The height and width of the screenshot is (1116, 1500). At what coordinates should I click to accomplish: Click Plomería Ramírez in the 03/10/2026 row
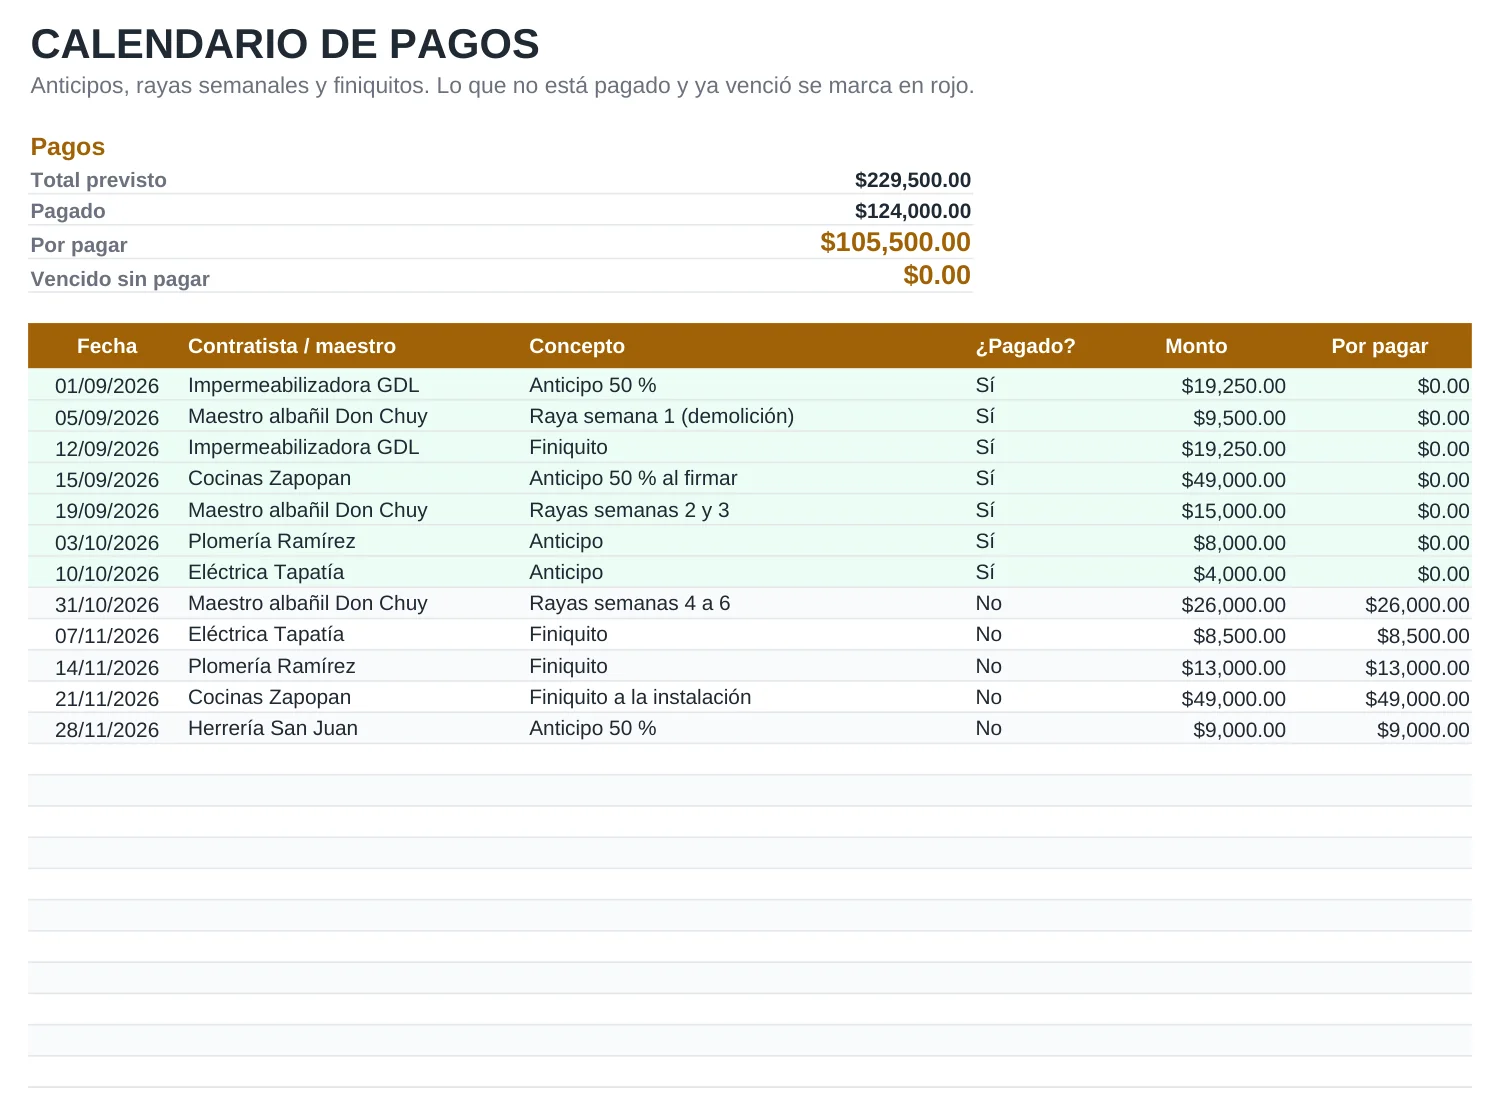272,541
